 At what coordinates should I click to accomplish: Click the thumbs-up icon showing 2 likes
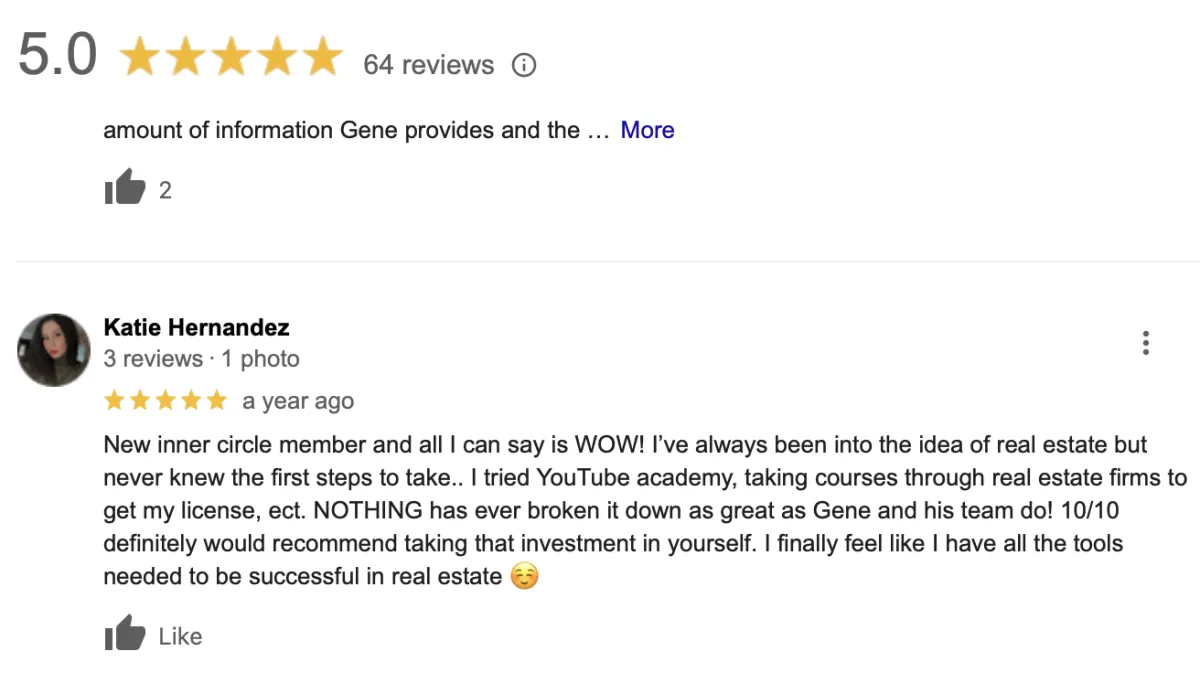click(125, 188)
